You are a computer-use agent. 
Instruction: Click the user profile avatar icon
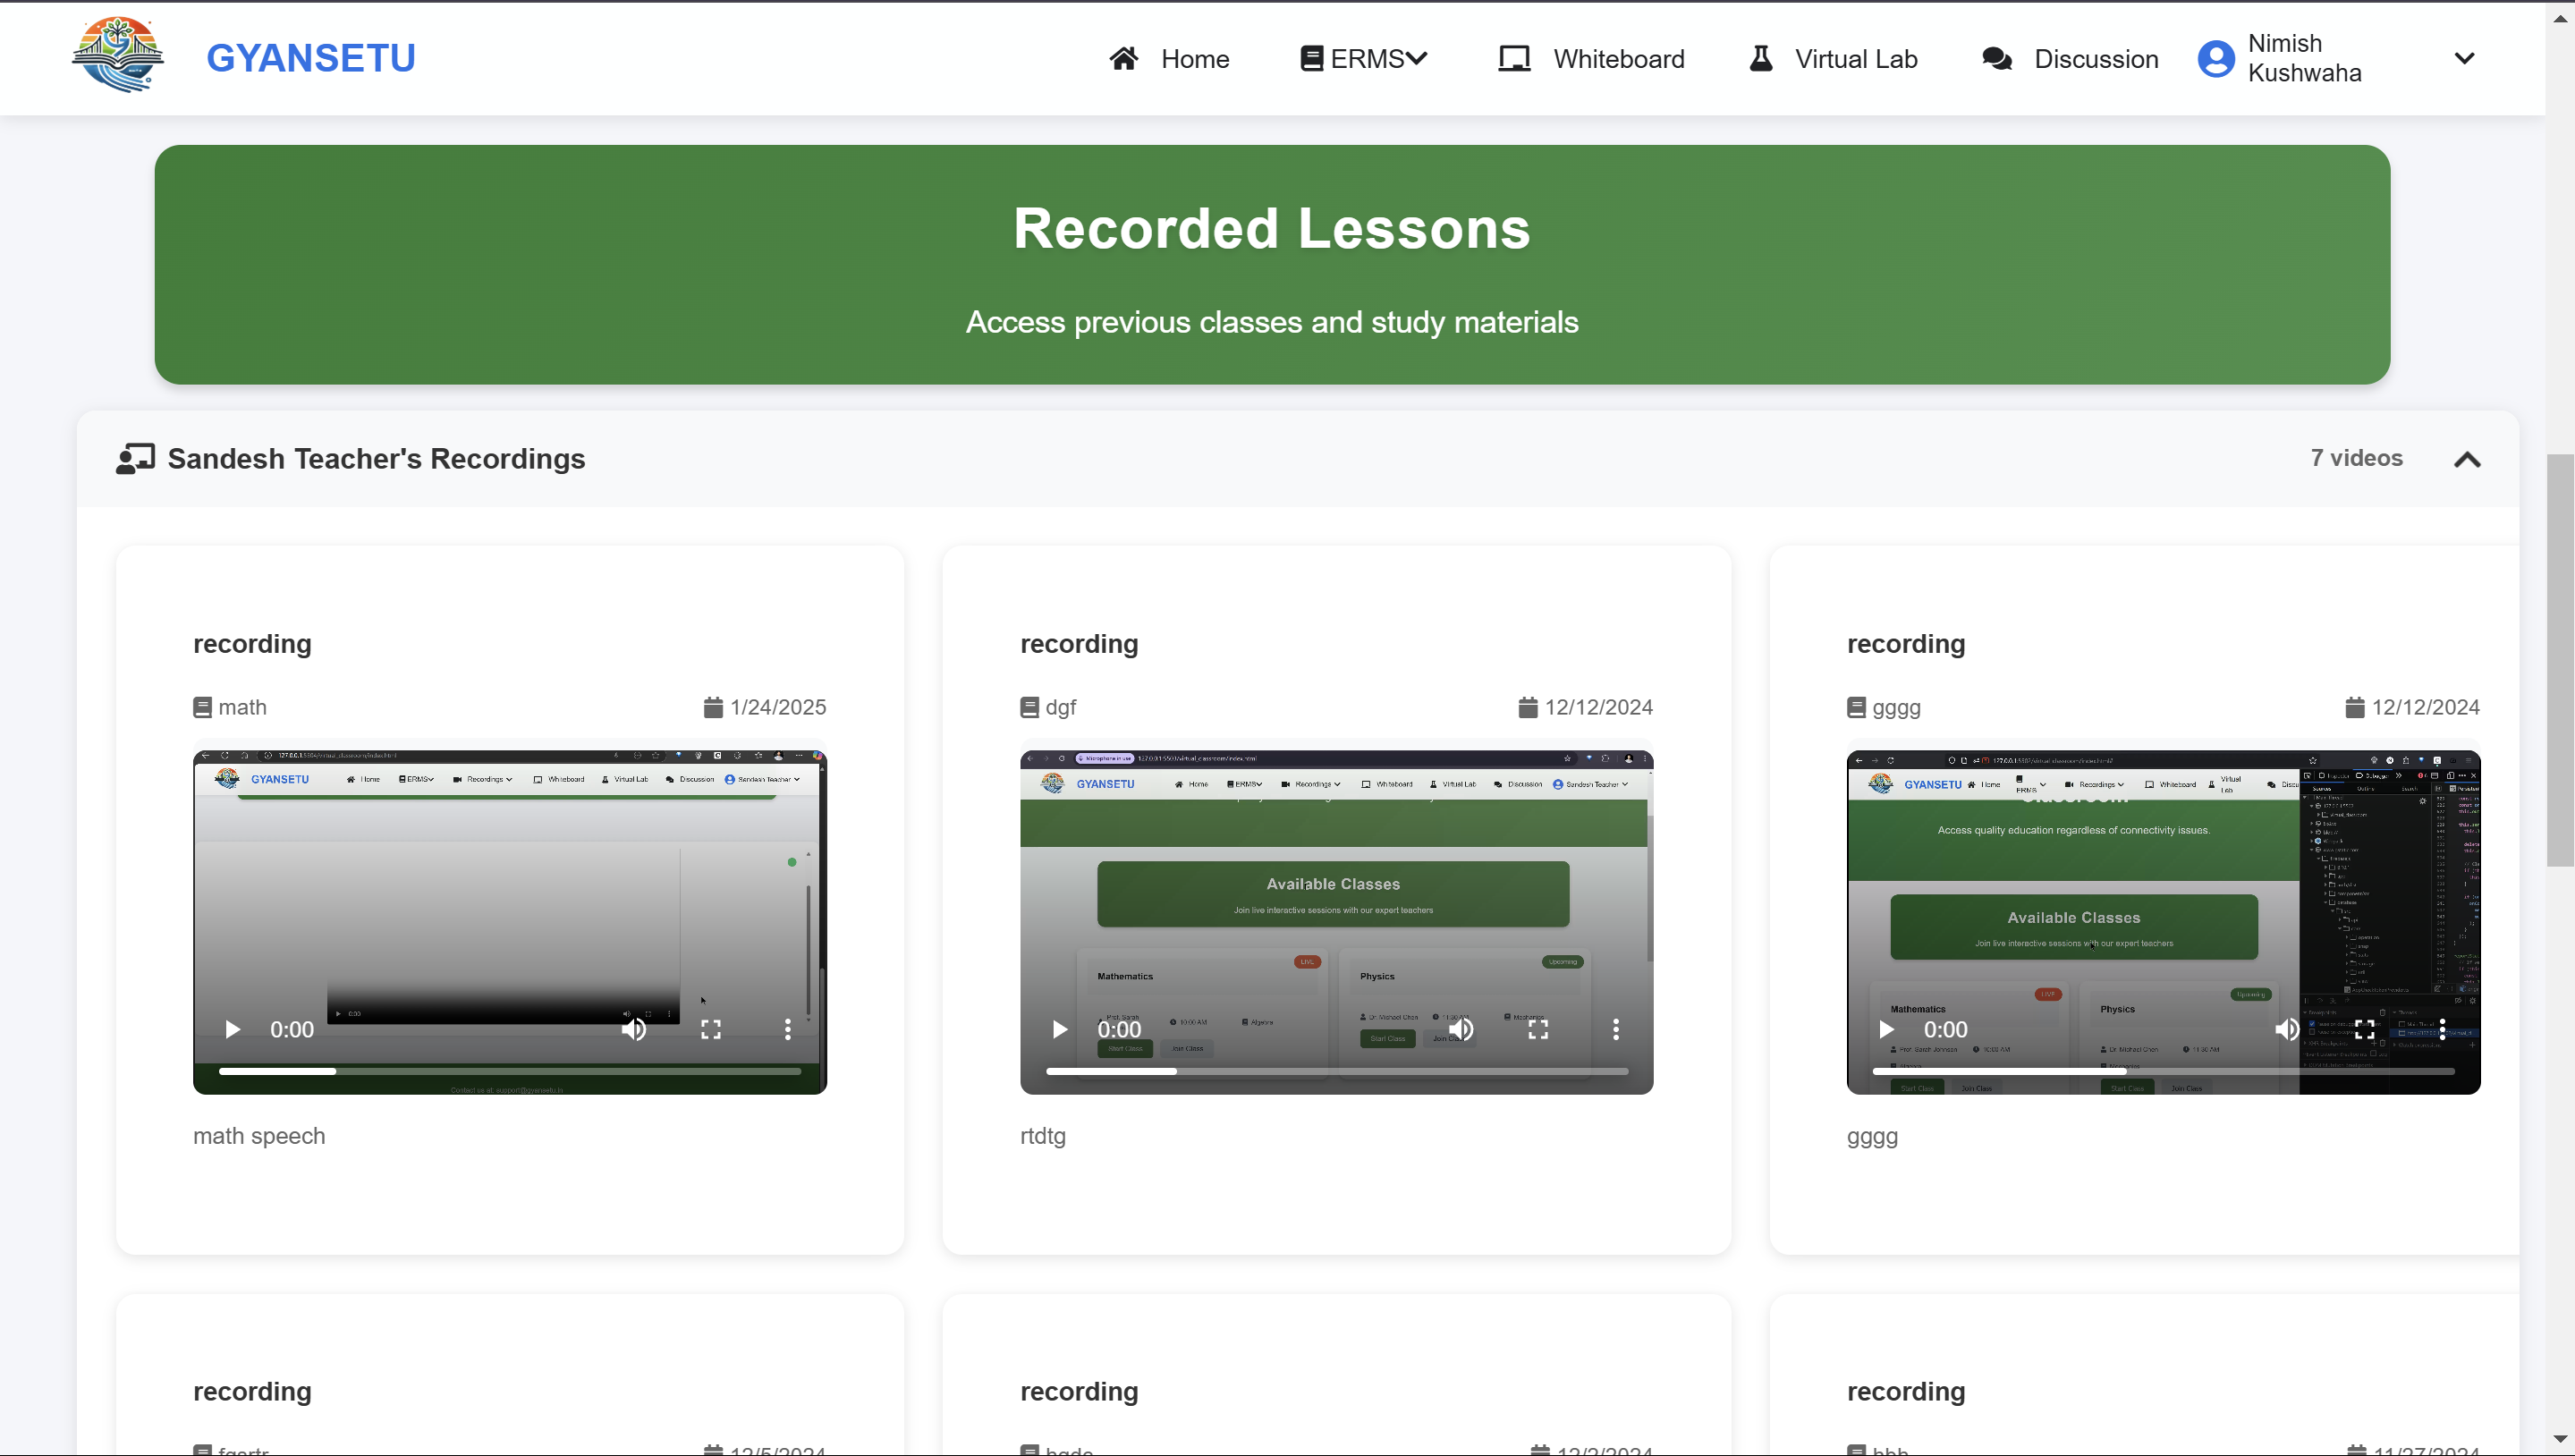[x=2215, y=58]
